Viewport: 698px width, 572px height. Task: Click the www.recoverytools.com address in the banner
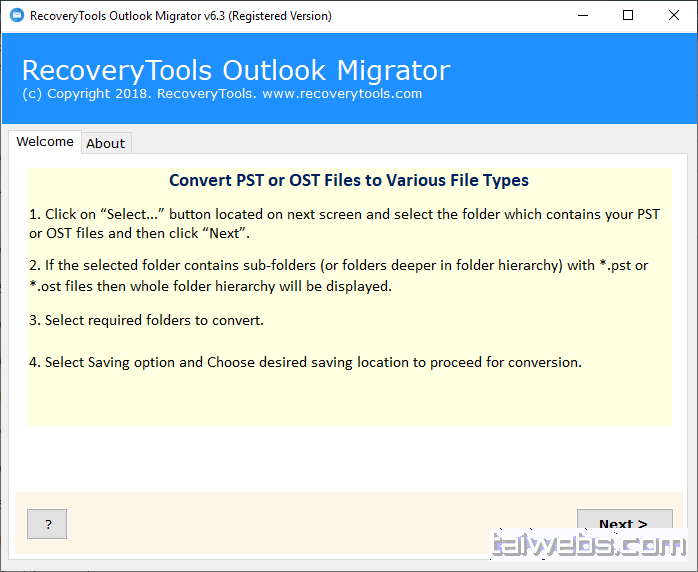[x=341, y=94]
